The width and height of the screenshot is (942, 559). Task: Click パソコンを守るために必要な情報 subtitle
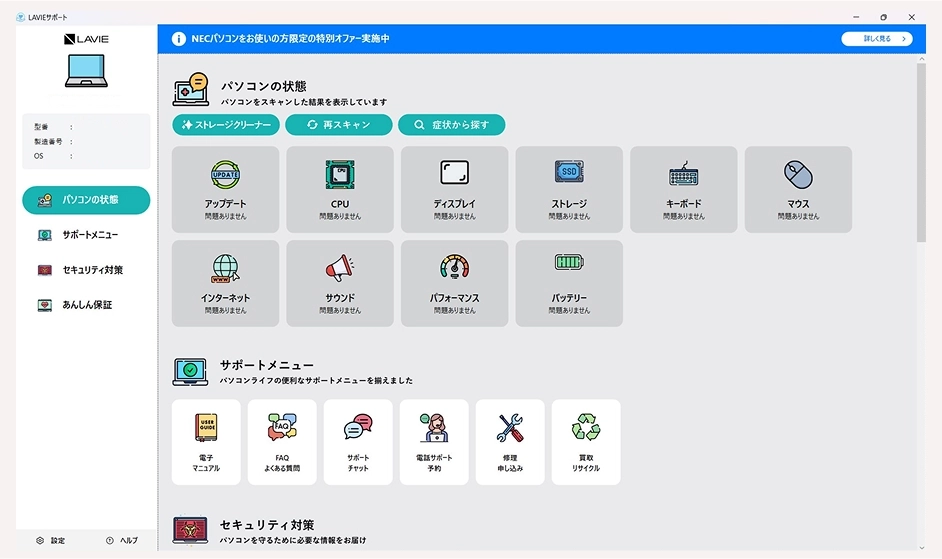click(x=293, y=540)
